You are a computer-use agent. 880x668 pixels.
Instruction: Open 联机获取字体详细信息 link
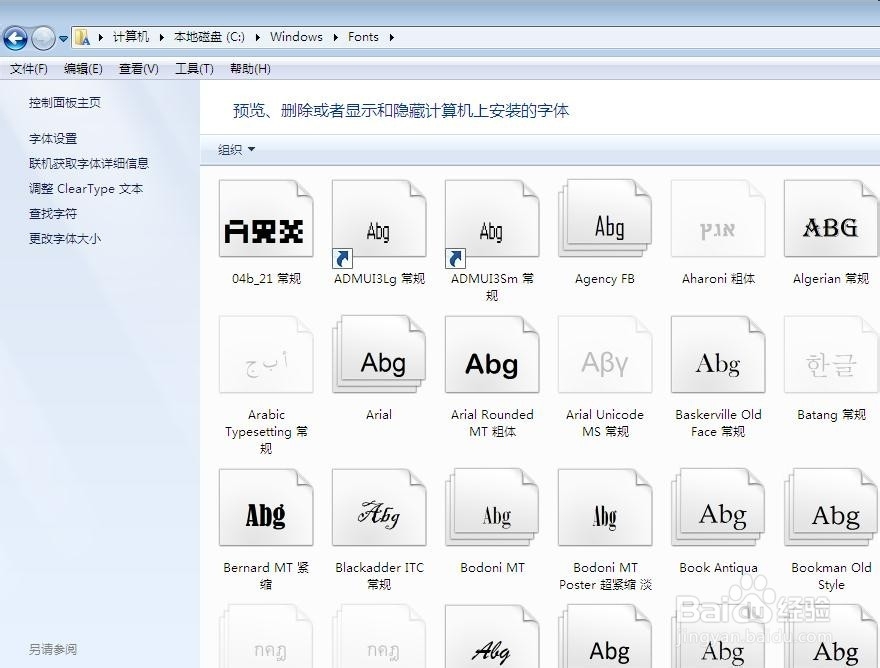coord(89,163)
